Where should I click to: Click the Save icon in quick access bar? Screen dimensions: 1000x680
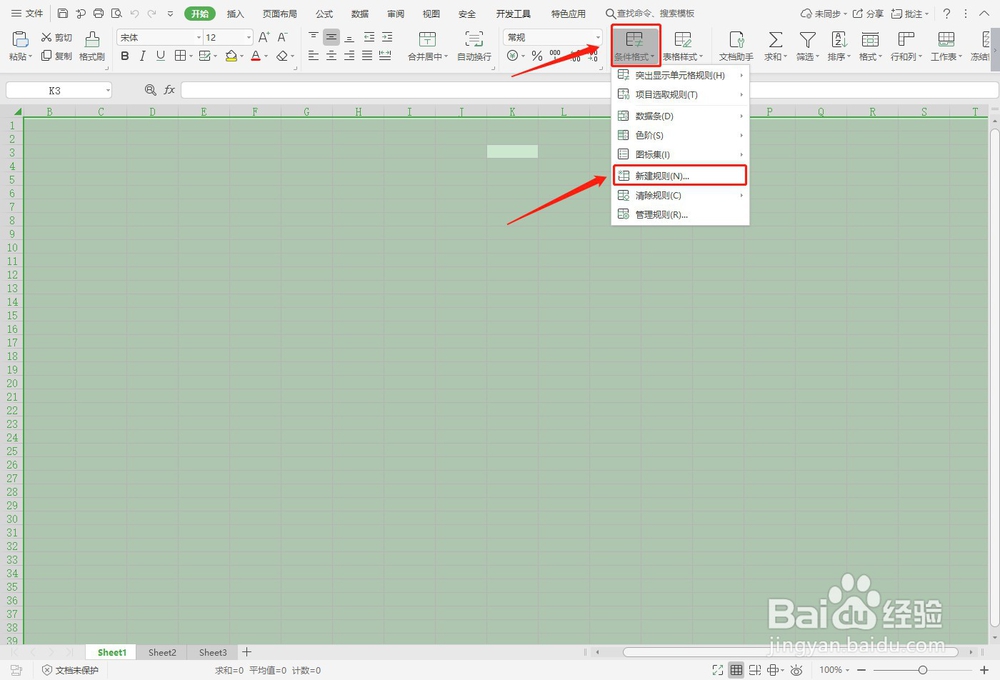(62, 13)
